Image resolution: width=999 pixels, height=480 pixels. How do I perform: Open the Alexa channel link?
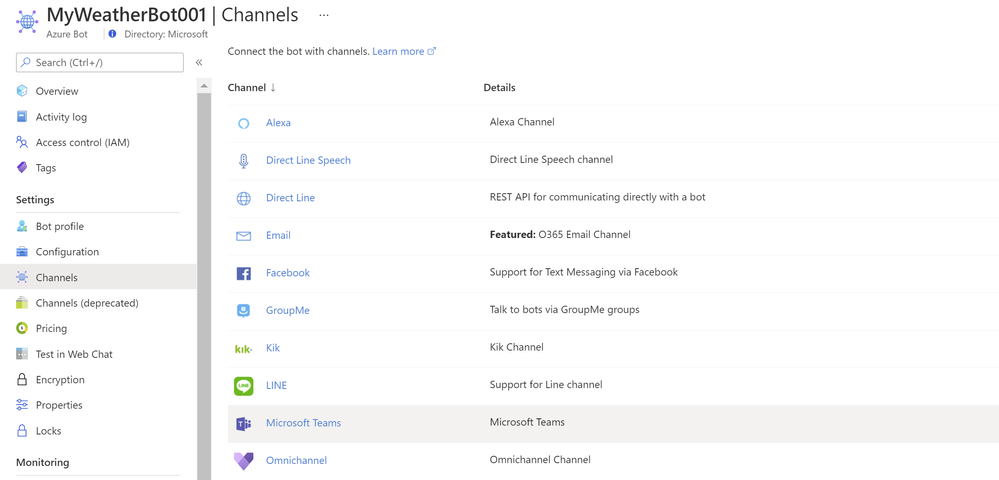pyautogui.click(x=278, y=122)
